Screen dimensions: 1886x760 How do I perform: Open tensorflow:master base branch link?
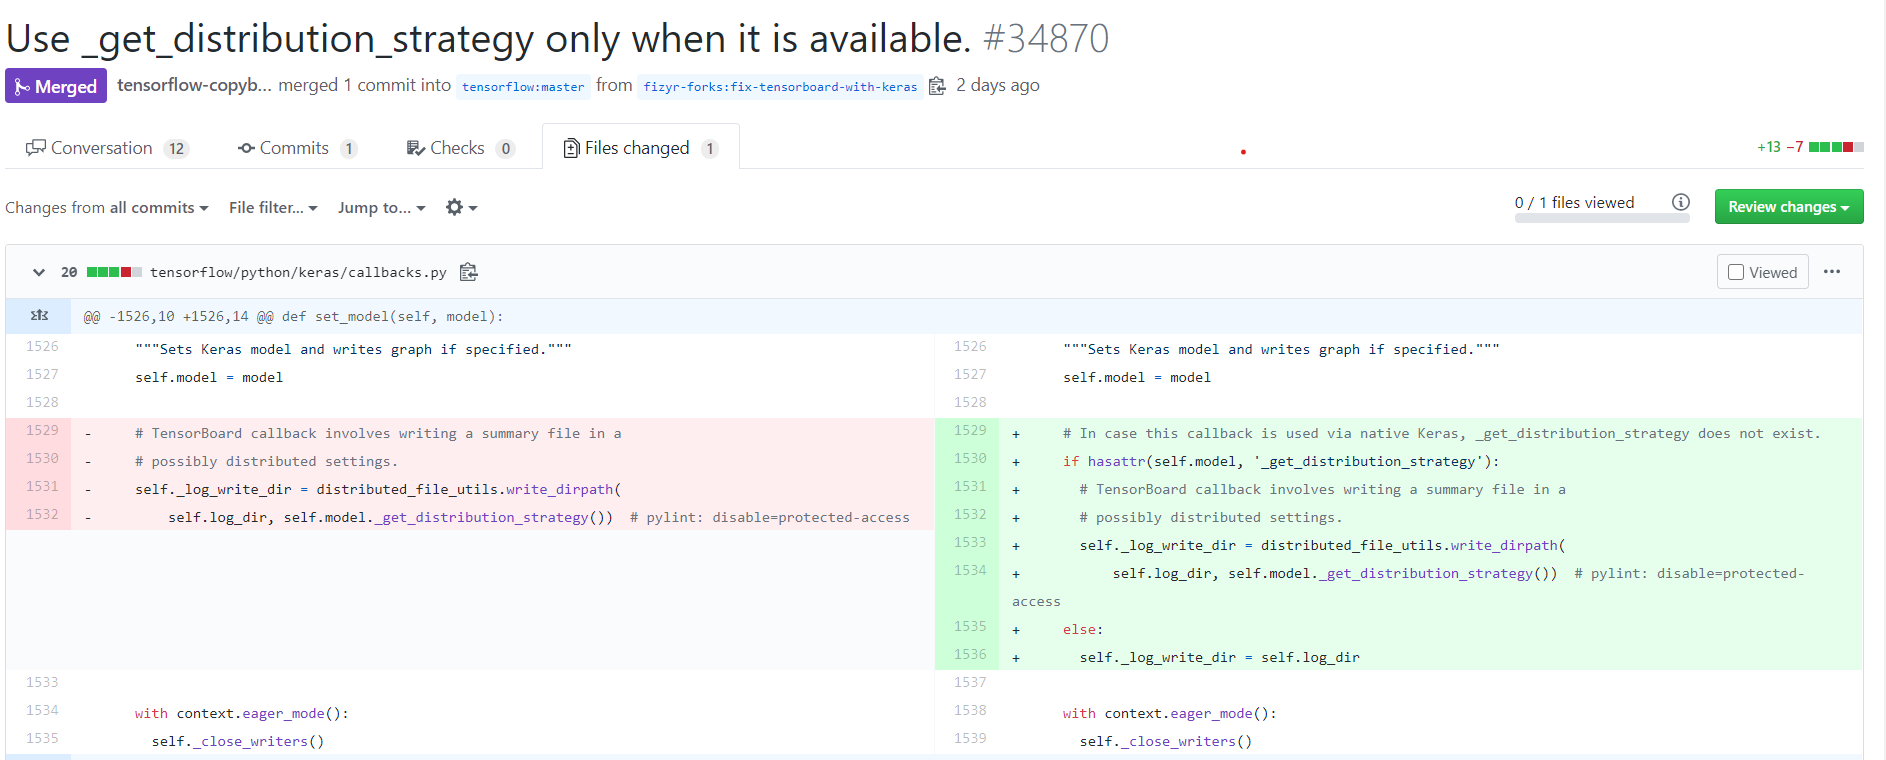pyautogui.click(x=522, y=87)
